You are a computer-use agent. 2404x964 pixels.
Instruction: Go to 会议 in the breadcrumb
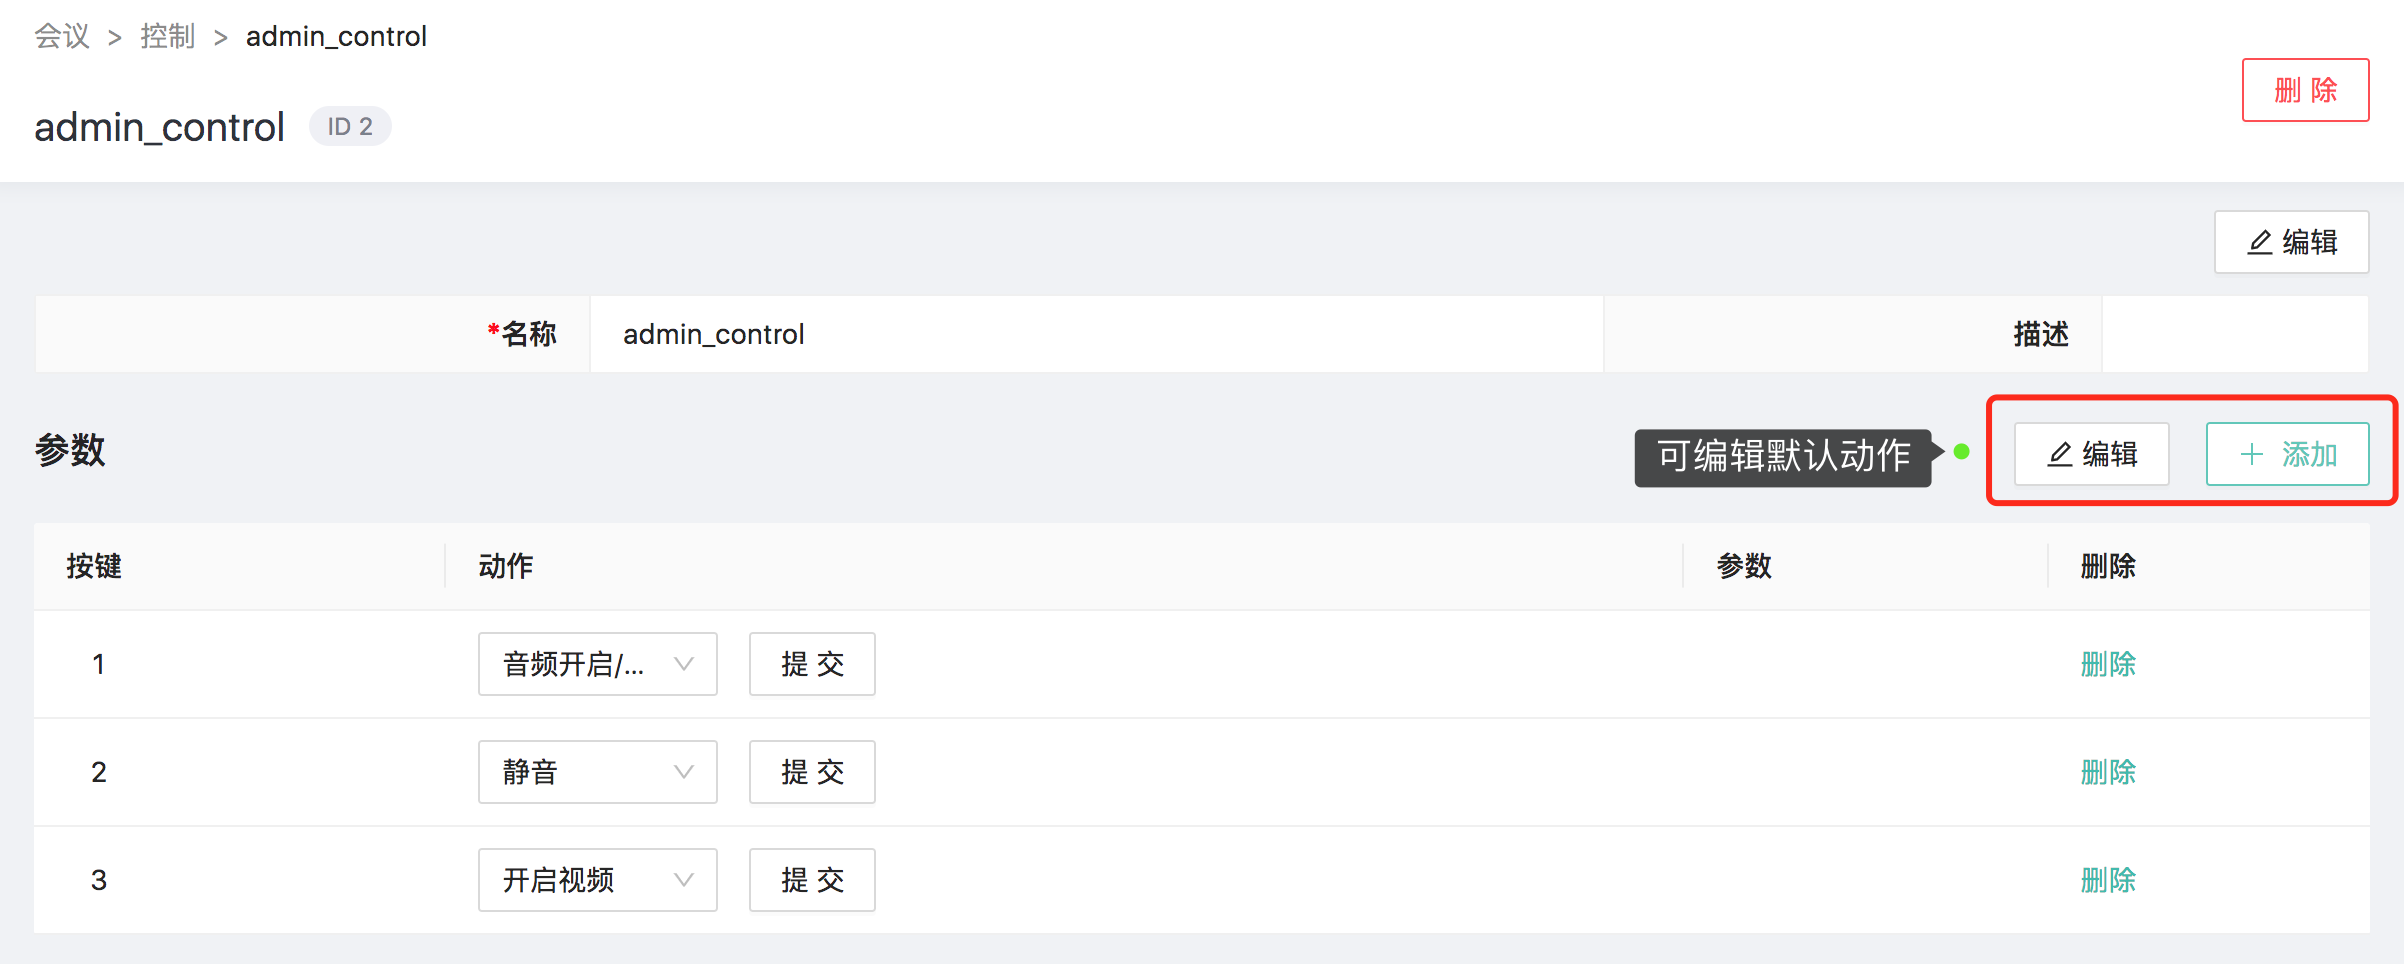point(62,37)
